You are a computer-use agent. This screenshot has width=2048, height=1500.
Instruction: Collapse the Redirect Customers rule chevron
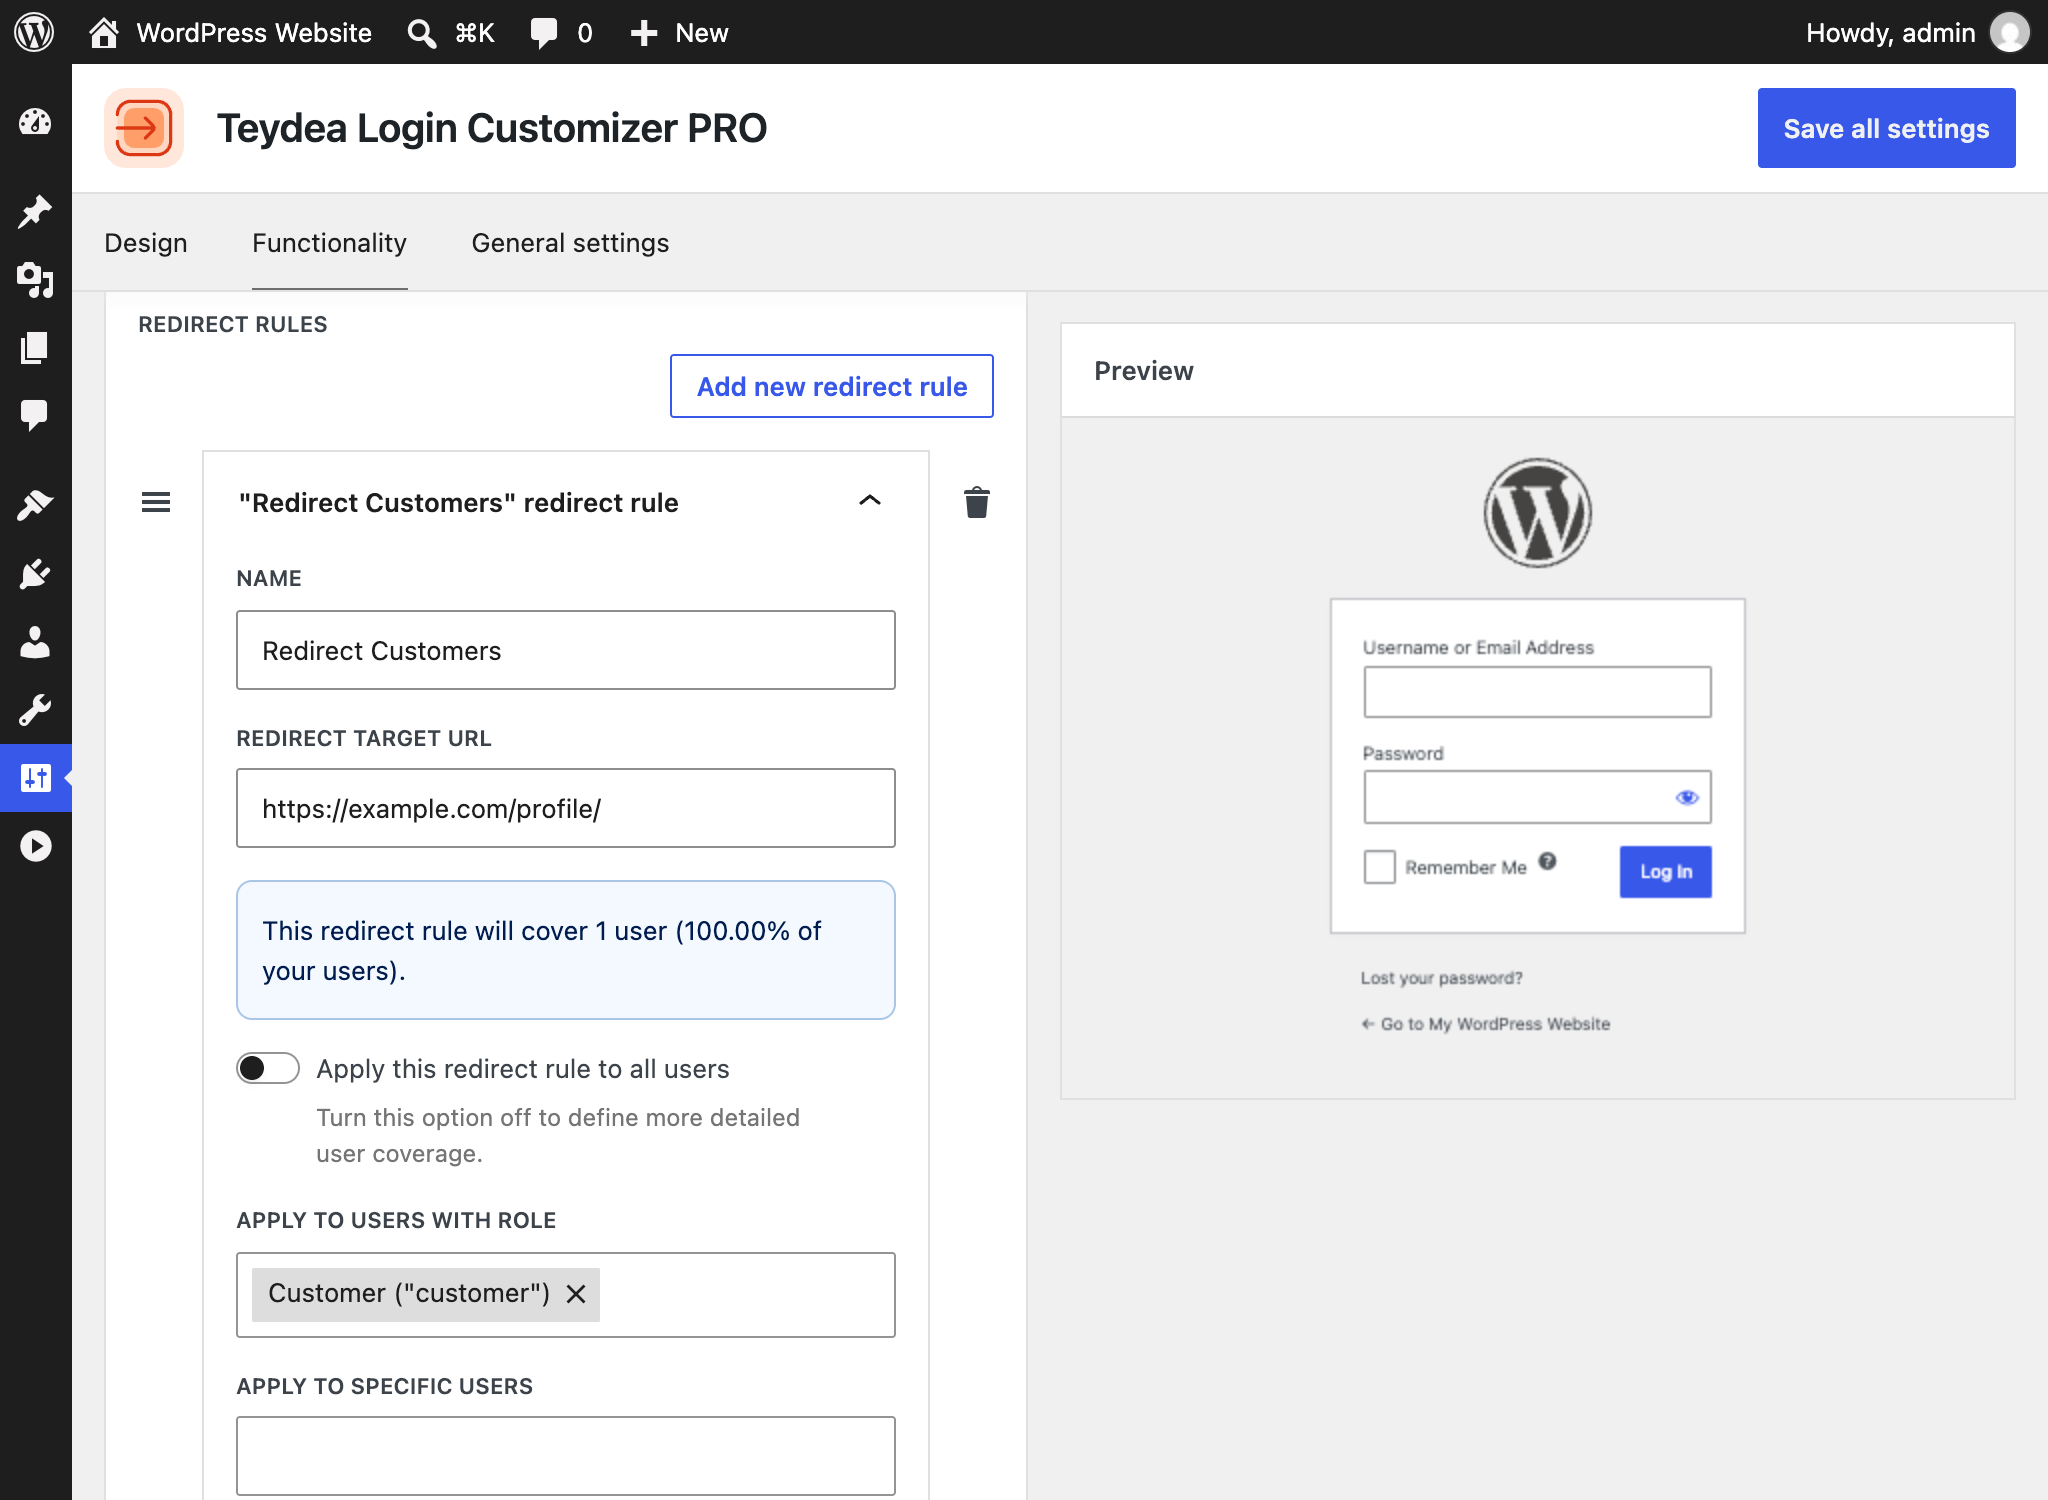coord(870,500)
